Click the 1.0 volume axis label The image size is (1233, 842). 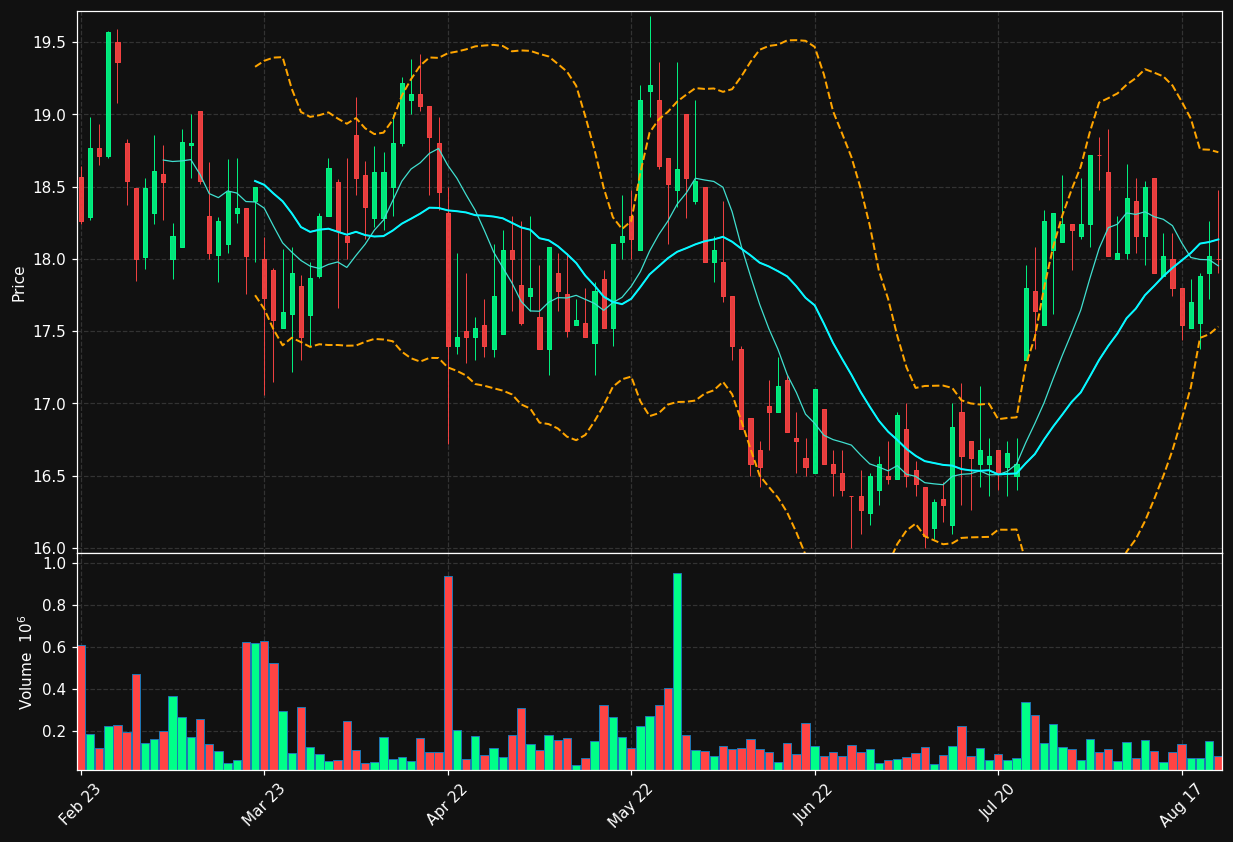coord(56,564)
